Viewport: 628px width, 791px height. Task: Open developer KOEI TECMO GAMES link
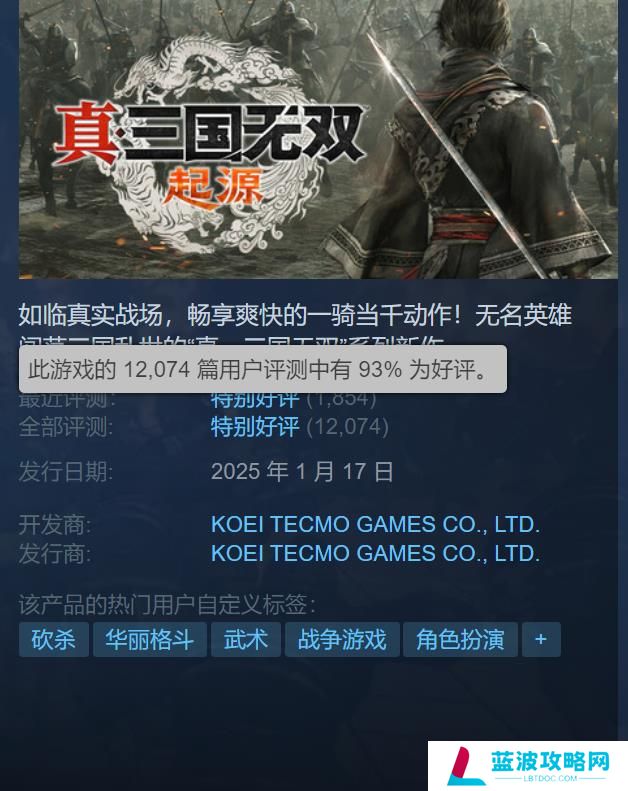pyautogui.click(x=376, y=525)
